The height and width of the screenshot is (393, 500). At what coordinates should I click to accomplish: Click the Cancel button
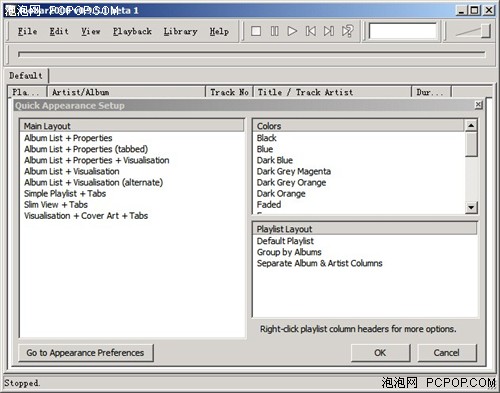[x=447, y=353]
